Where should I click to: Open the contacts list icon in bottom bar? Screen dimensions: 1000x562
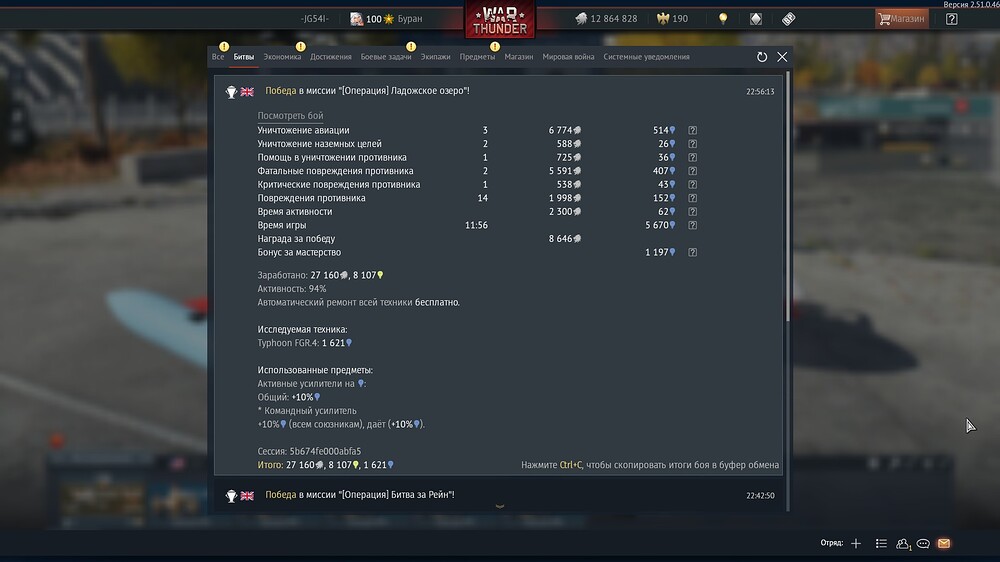coord(881,544)
